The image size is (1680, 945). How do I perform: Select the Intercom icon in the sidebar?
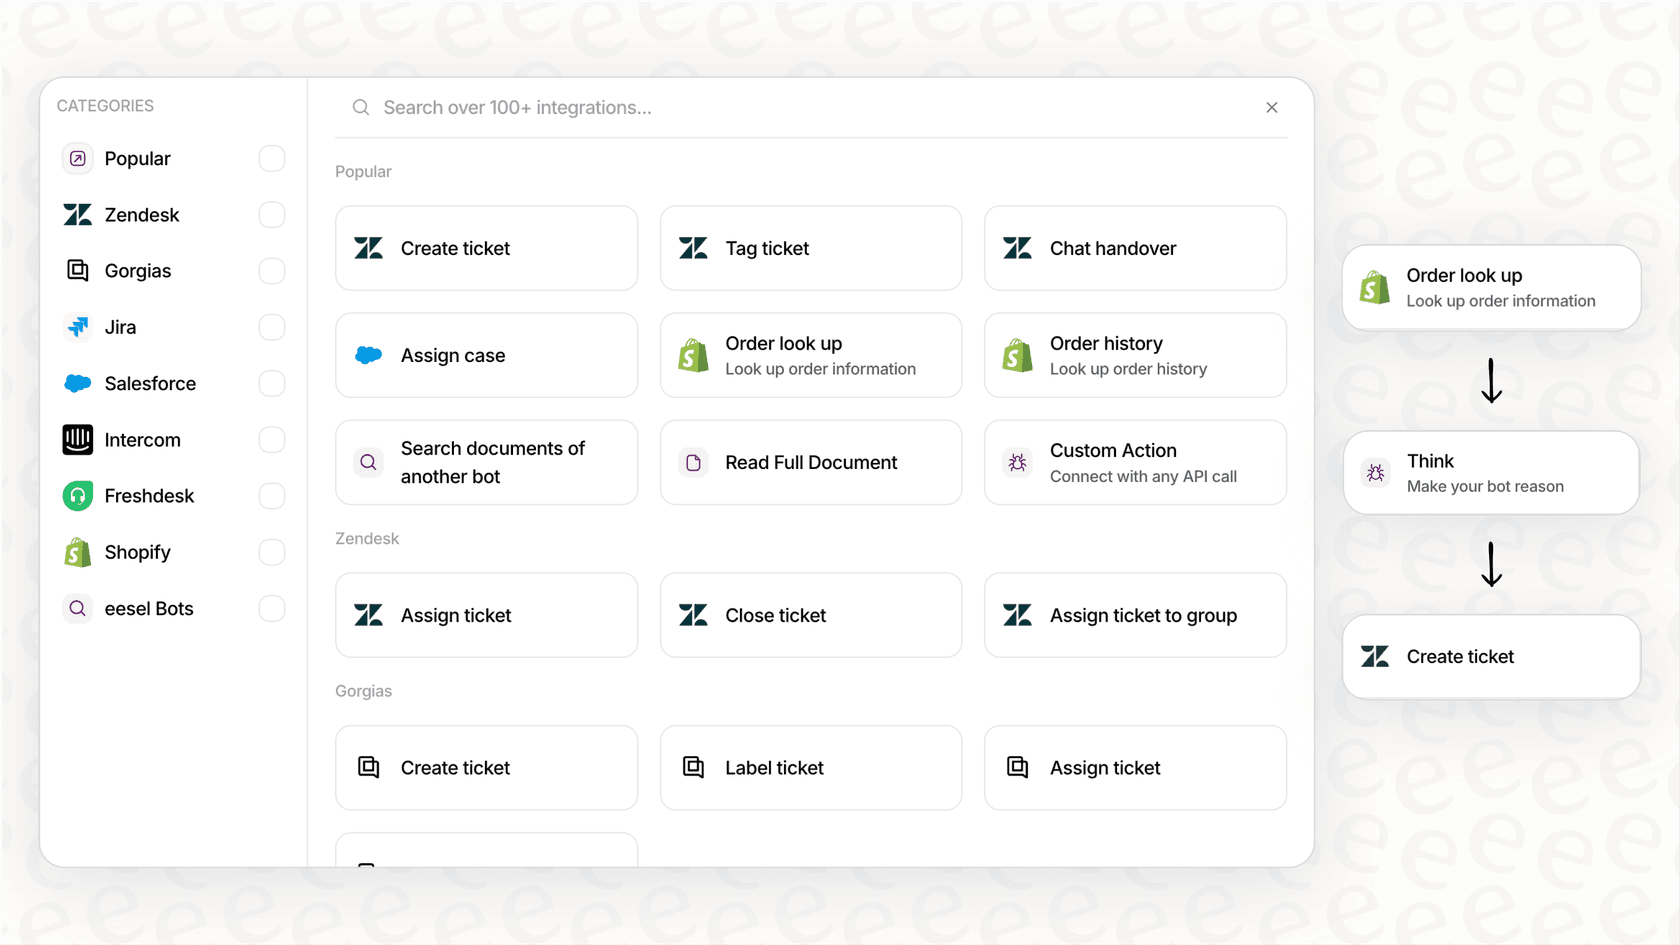coord(77,439)
